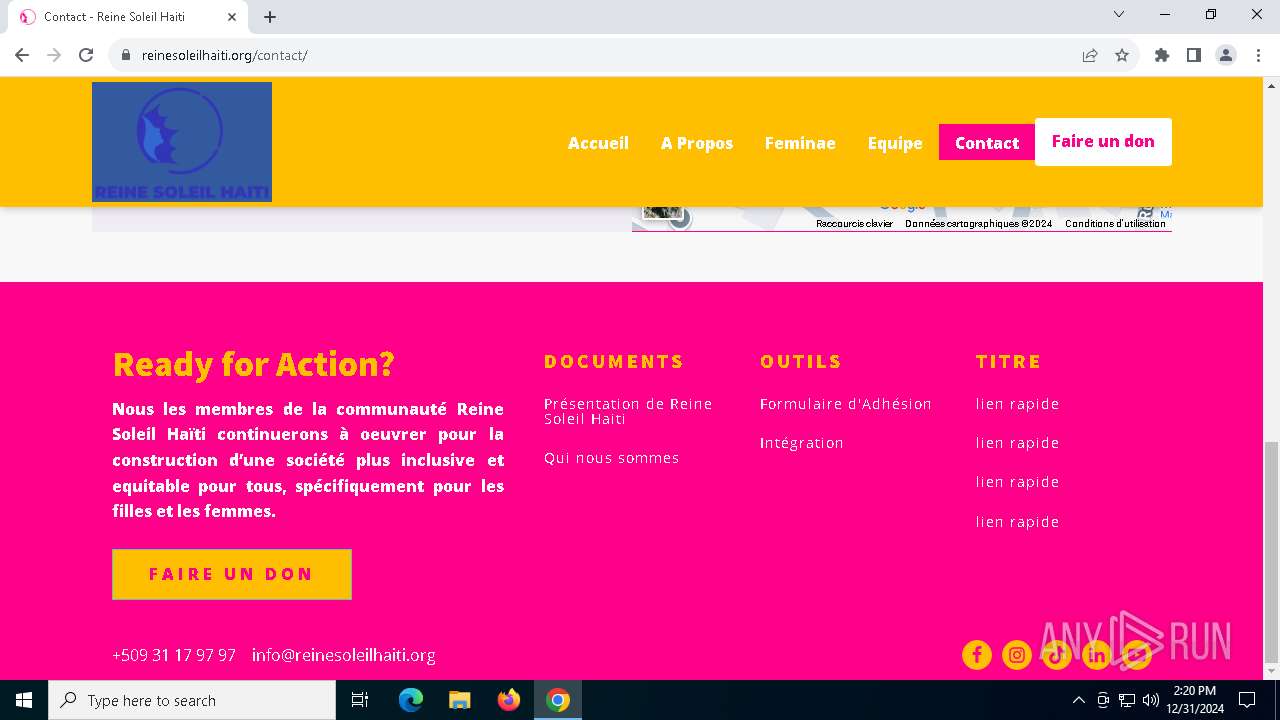Click the Ready for Action? heading
This screenshot has height=720, width=1280.
click(x=253, y=364)
